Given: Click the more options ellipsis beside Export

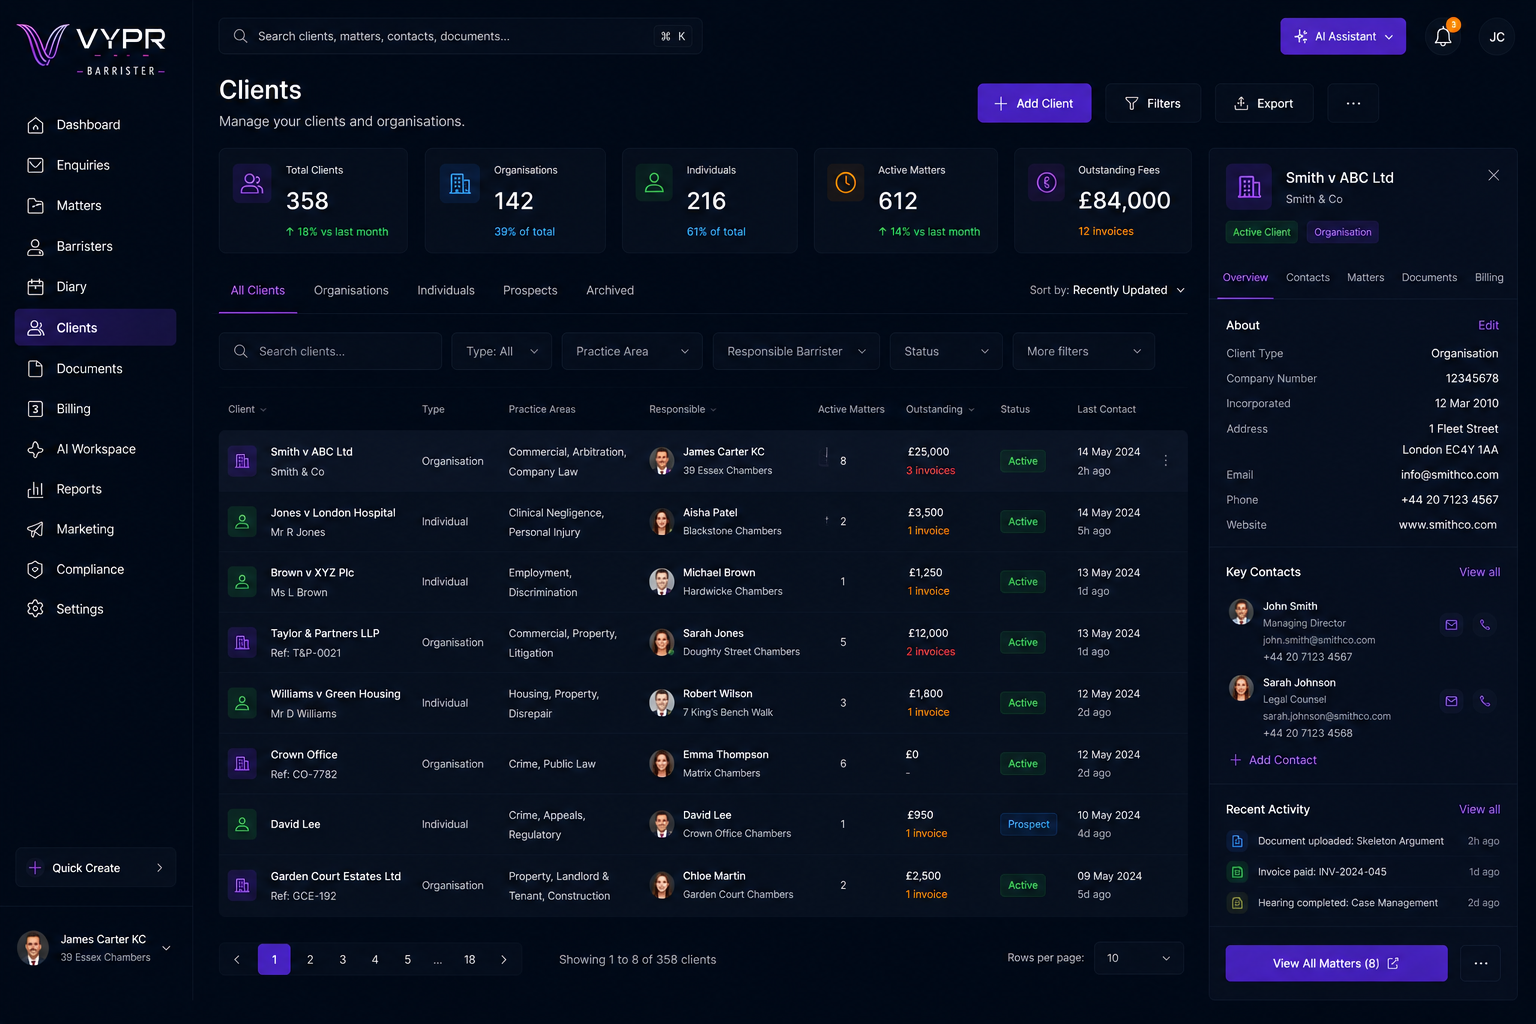Looking at the screenshot, I should pyautogui.click(x=1353, y=103).
